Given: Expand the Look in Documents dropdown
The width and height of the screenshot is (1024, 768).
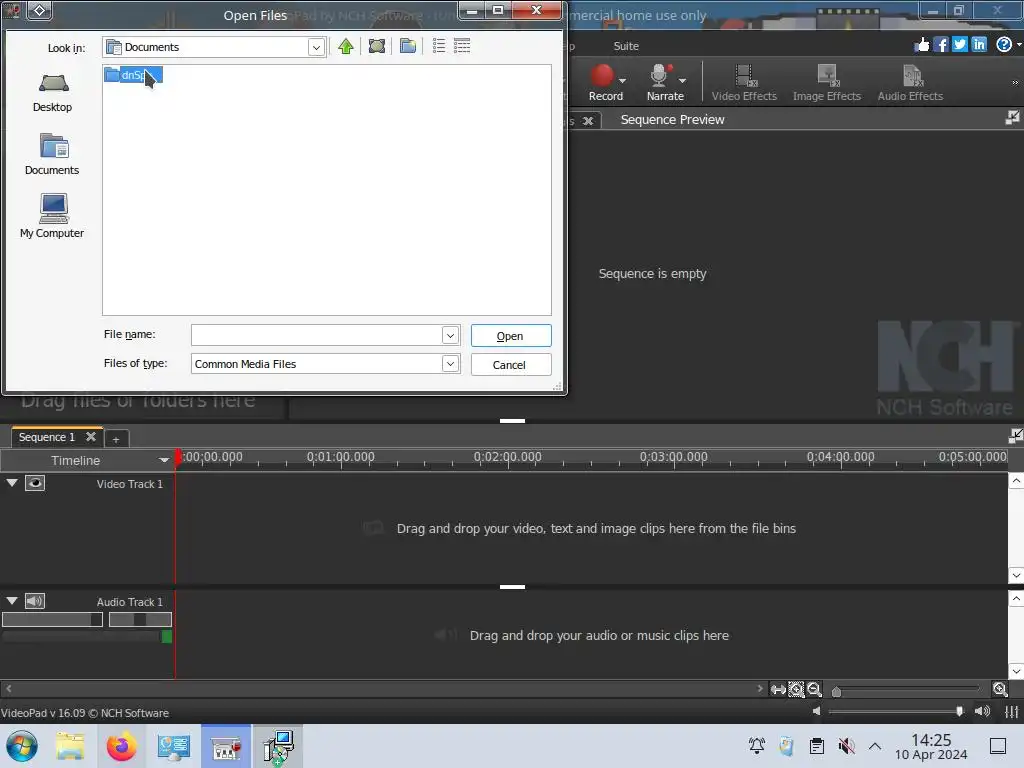Looking at the screenshot, I should 316,47.
